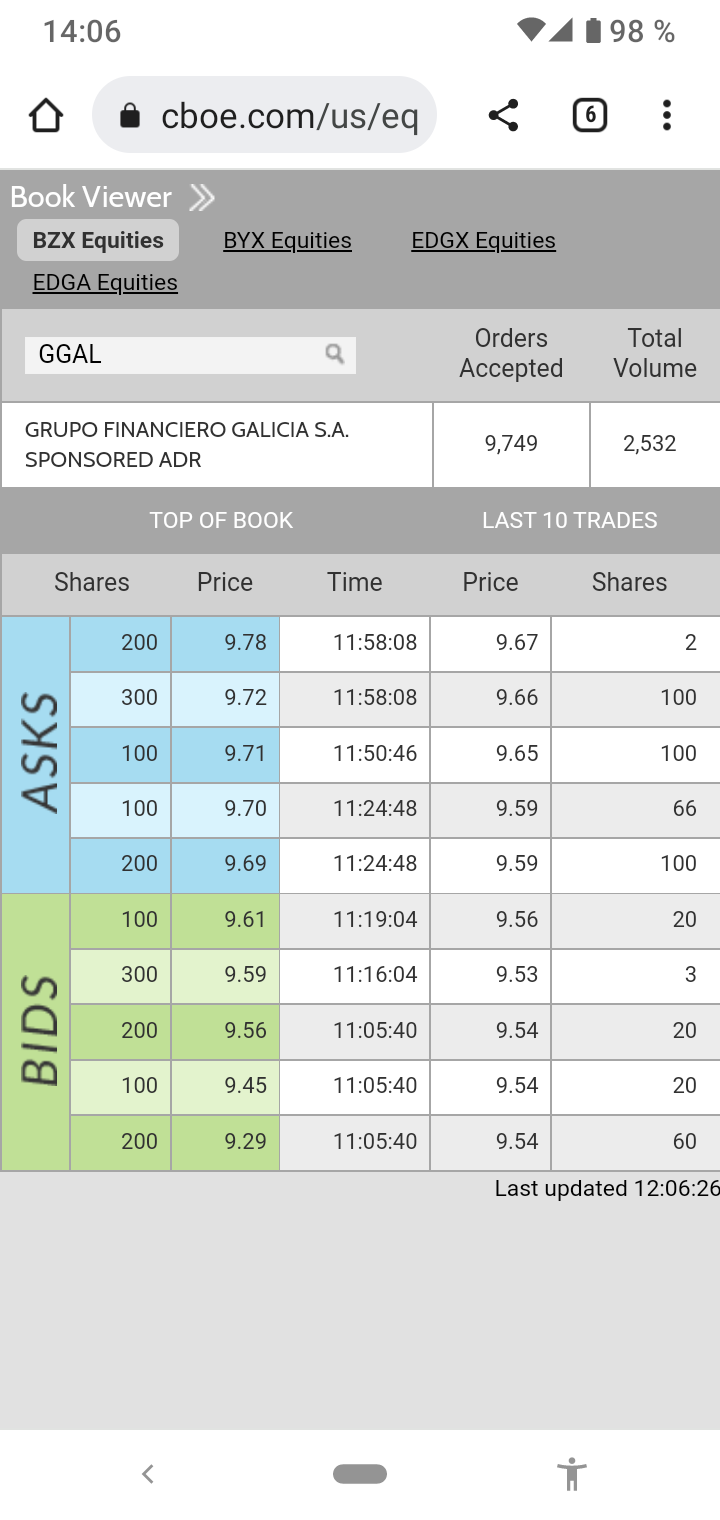This screenshot has height=1520, width=720.
Task: Select the 9.61 top bid price cell
Action: tap(226, 920)
